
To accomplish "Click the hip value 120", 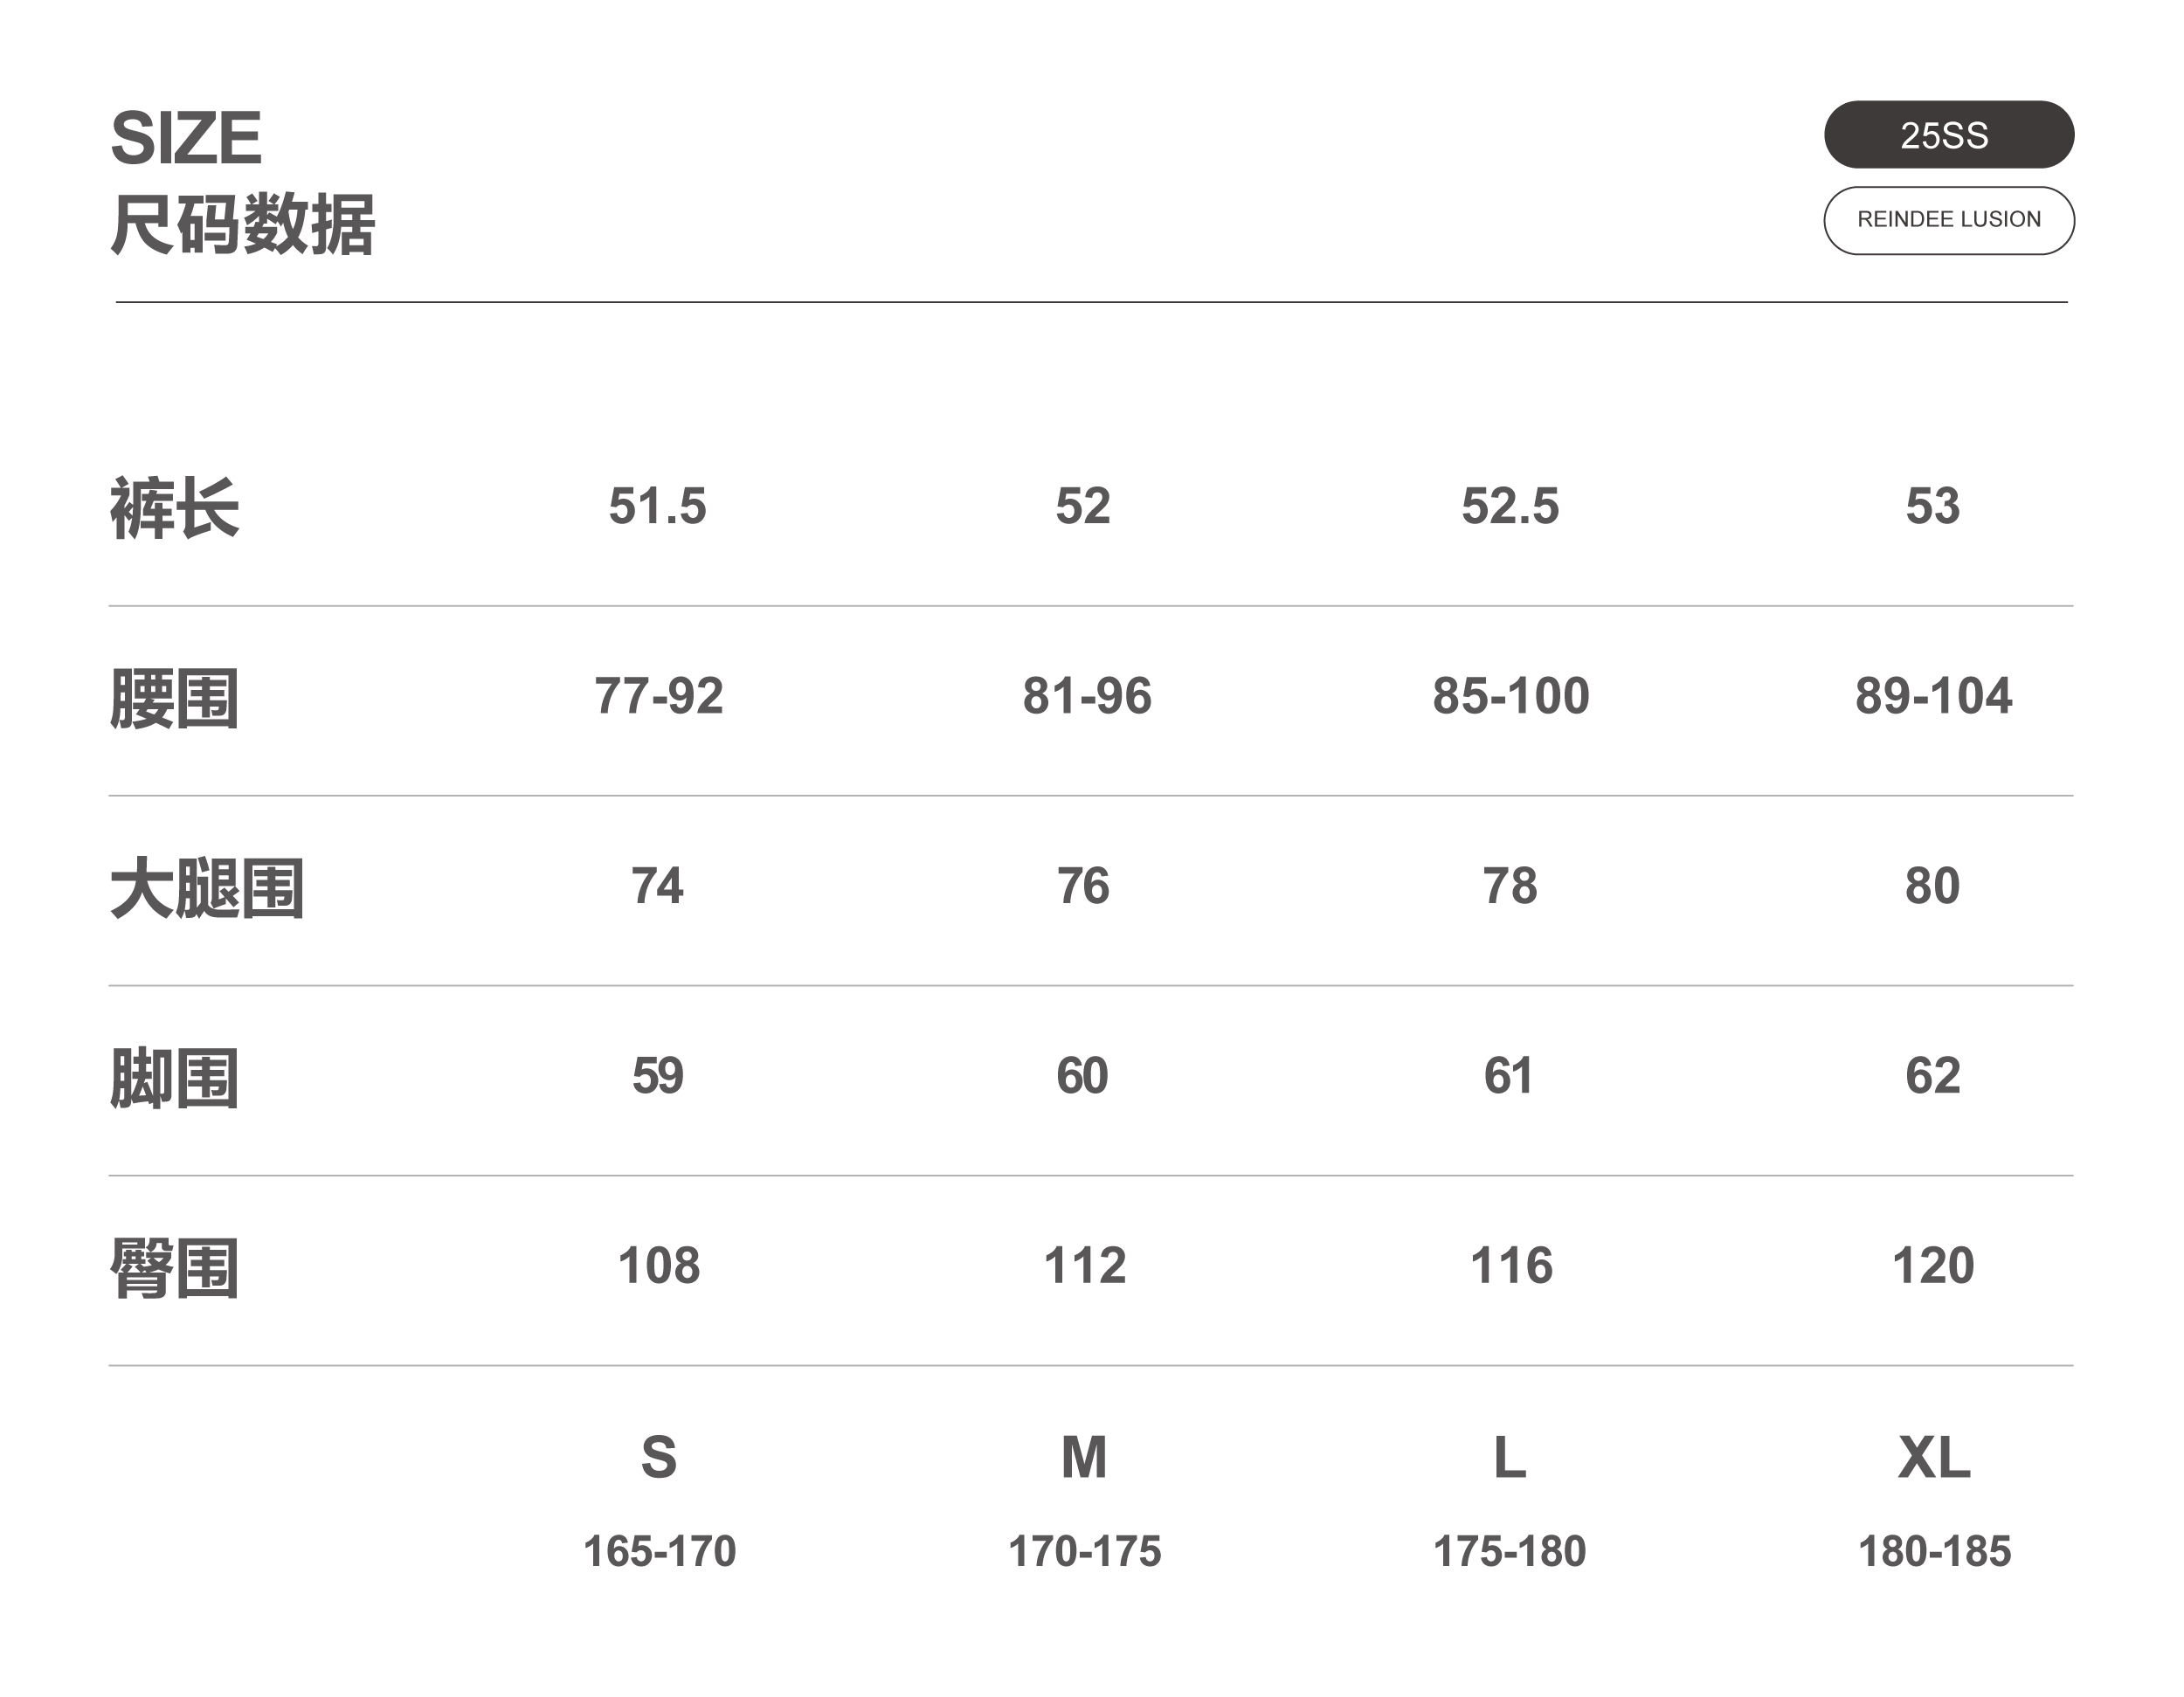I will coord(1933,1266).
